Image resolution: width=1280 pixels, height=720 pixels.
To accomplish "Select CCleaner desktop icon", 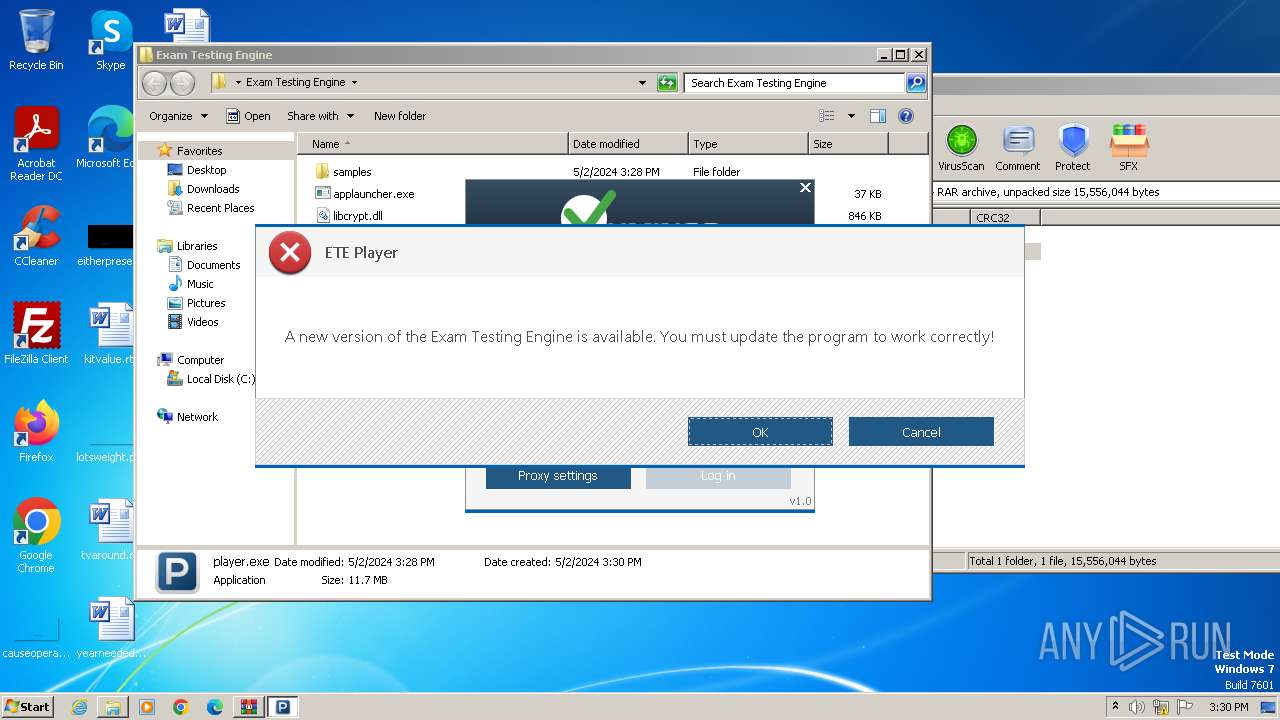I will click(x=36, y=236).
